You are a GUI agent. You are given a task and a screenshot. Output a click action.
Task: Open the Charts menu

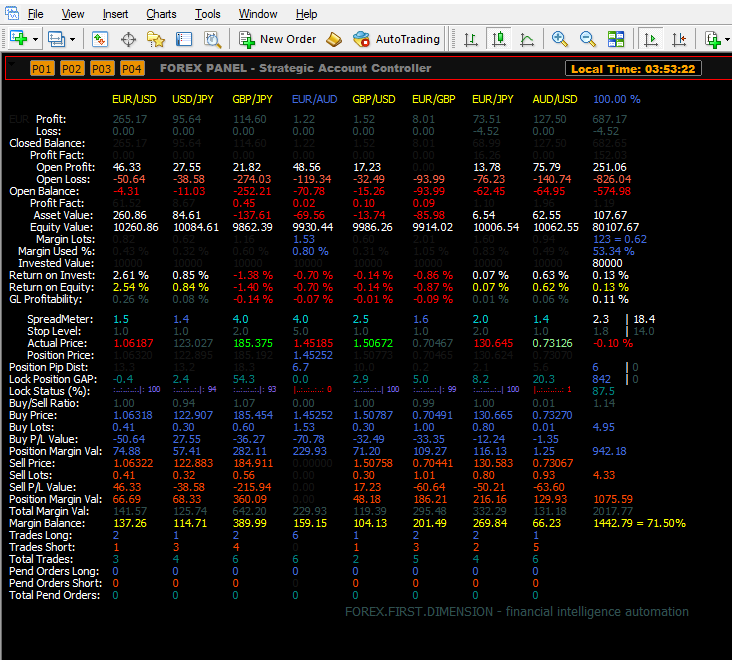pos(161,14)
